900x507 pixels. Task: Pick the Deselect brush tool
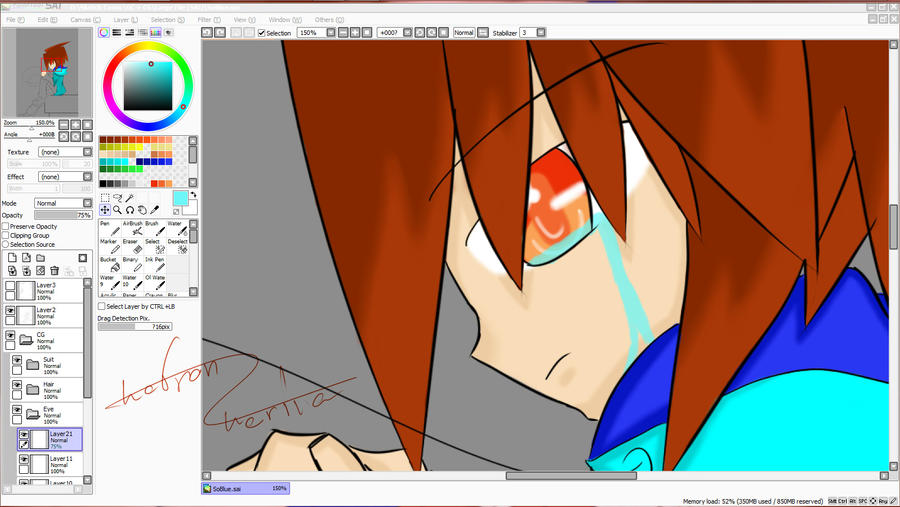tap(177, 246)
